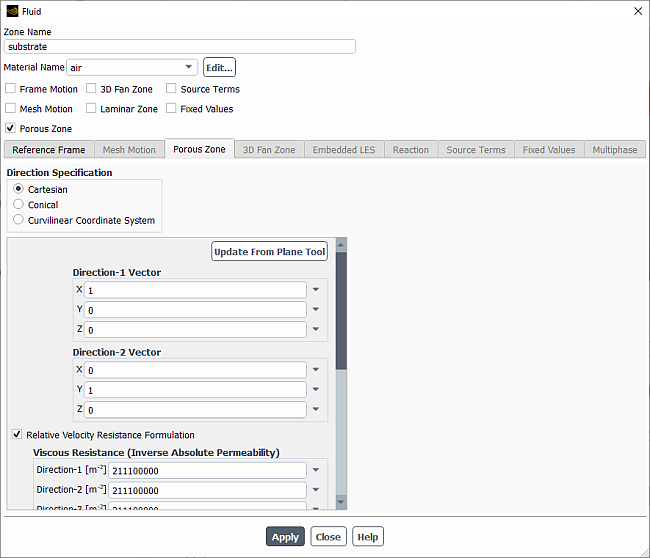The width and height of the screenshot is (650, 558).
Task: Switch to the Reference Frame tab
Action: click(49, 150)
